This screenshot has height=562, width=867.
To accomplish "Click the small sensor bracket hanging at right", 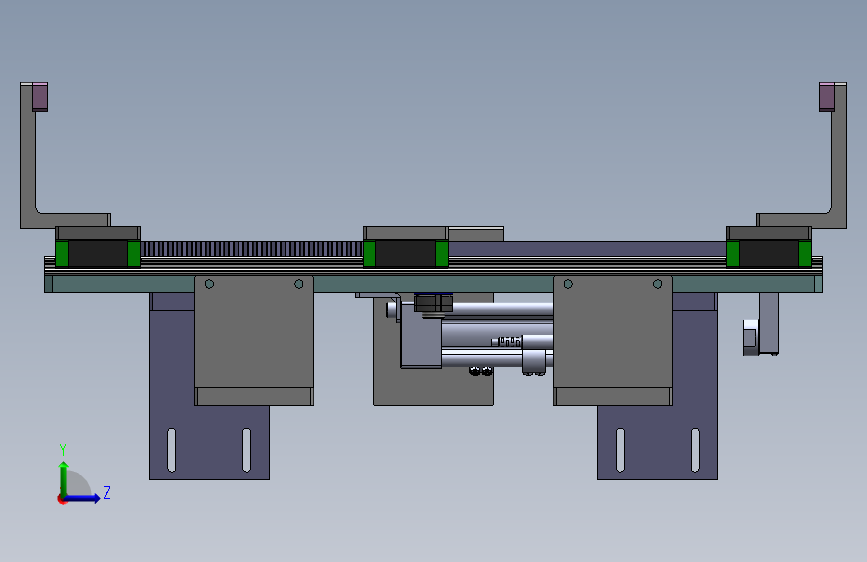I will 769,324.
